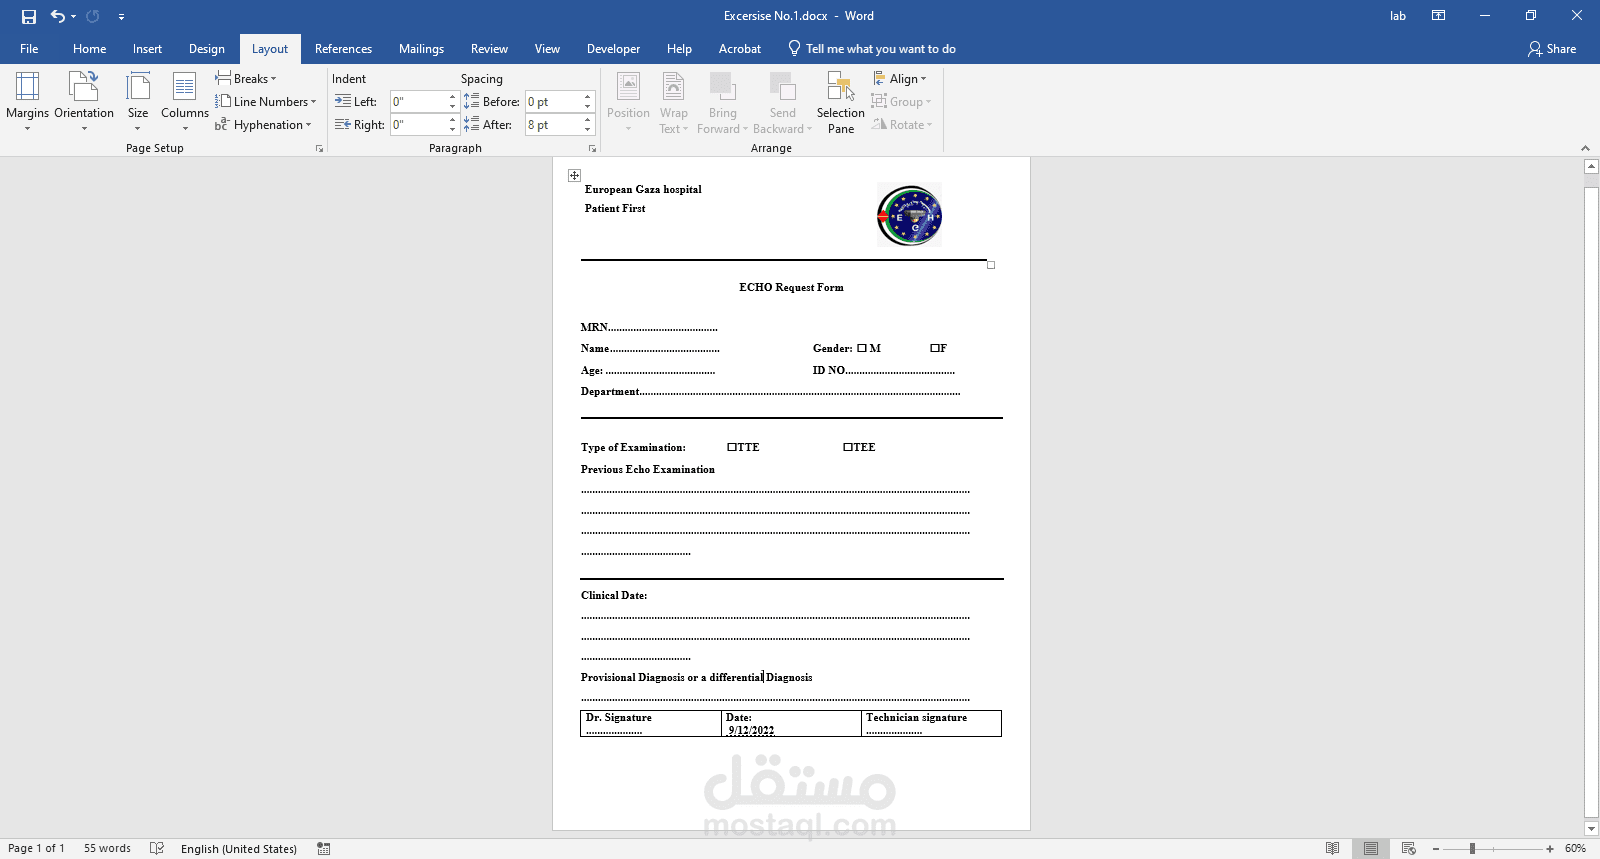Tick the TEE examination checkbox
This screenshot has height=859, width=1600.
(x=848, y=447)
